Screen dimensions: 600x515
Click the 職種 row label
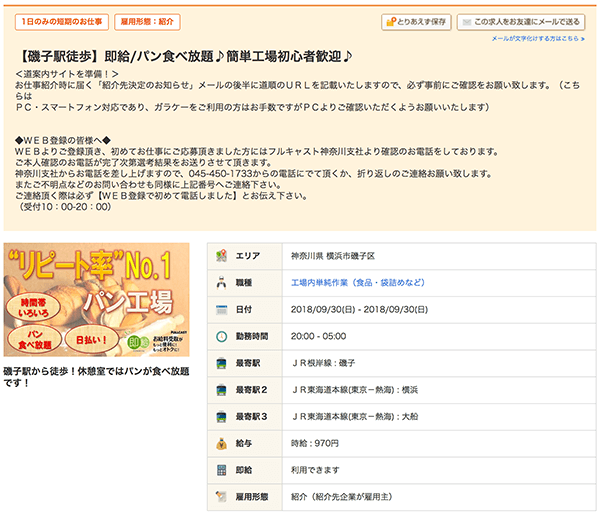[244, 283]
